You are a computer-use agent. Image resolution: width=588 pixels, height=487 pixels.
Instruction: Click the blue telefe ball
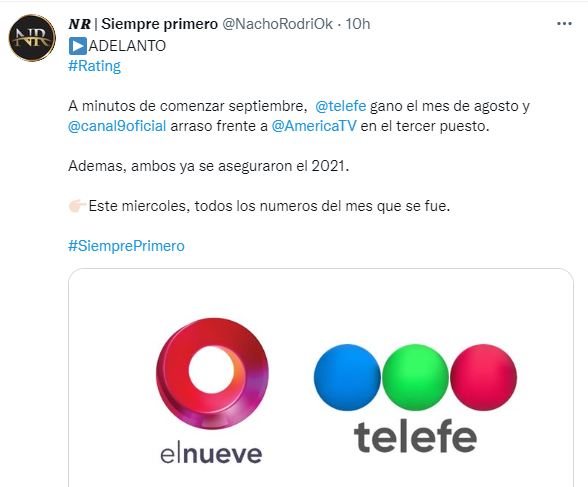coord(347,377)
